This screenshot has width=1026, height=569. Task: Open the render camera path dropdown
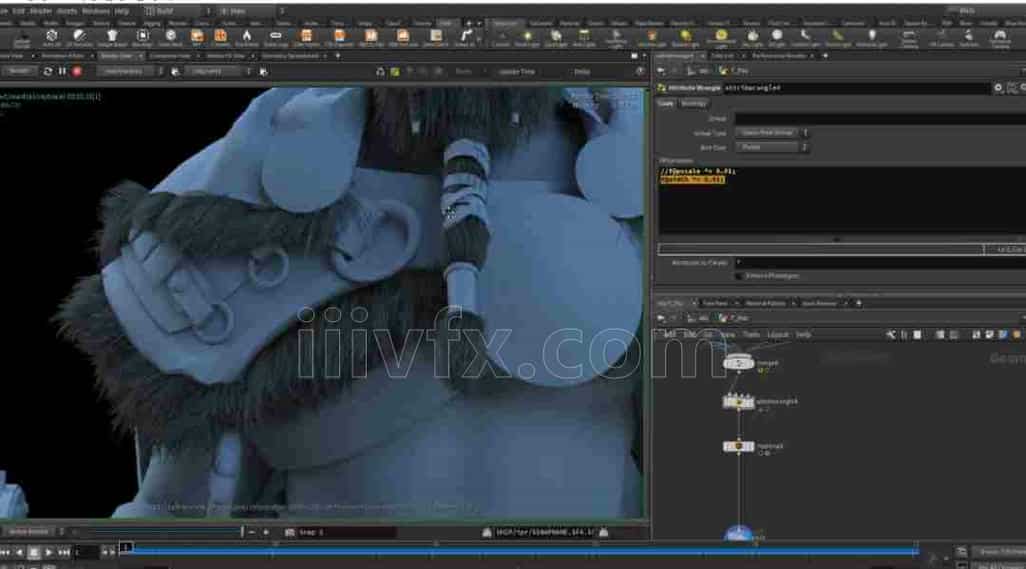pos(221,71)
